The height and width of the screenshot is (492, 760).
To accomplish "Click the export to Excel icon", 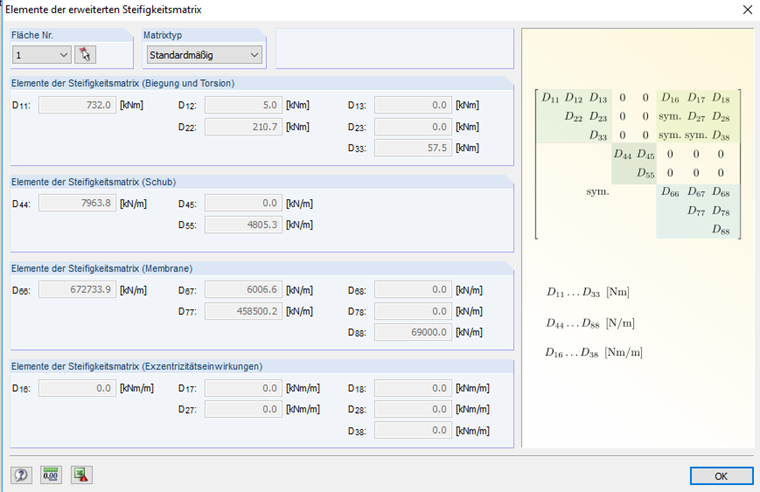I will click(81, 474).
